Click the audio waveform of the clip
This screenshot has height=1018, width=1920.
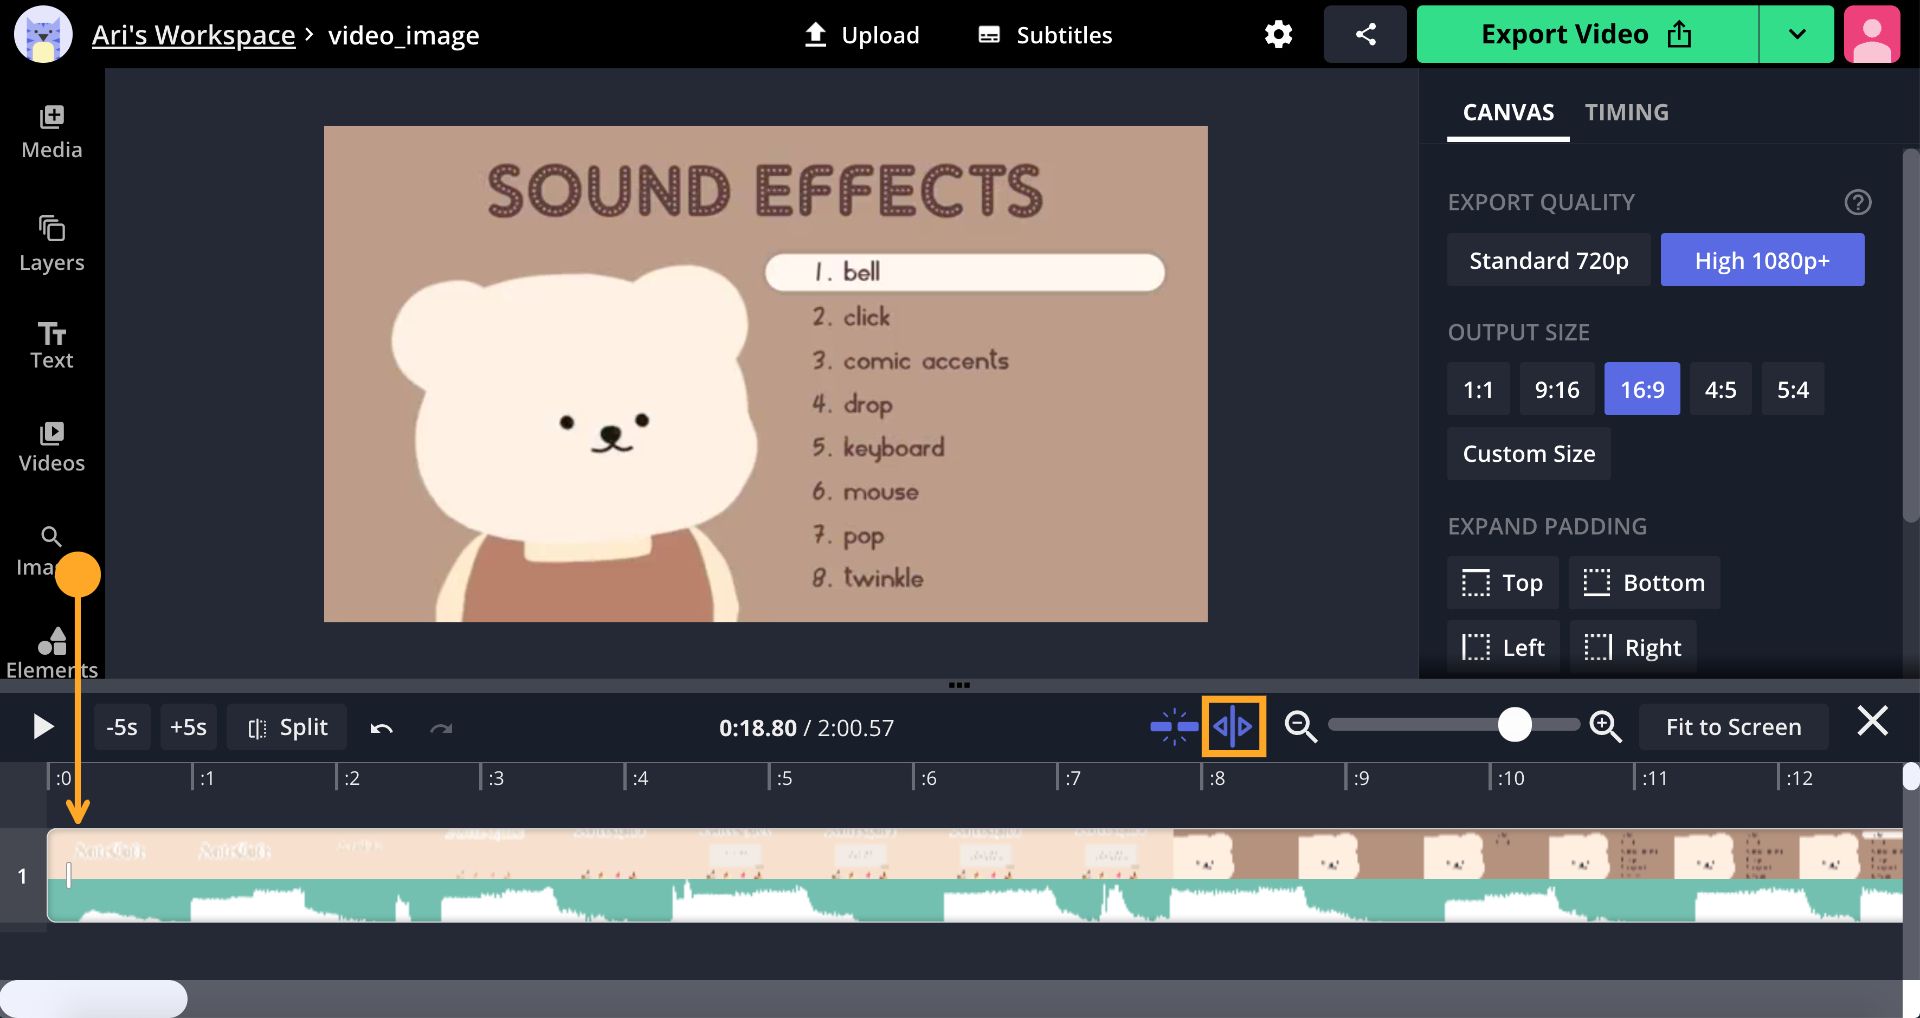(x=975, y=901)
